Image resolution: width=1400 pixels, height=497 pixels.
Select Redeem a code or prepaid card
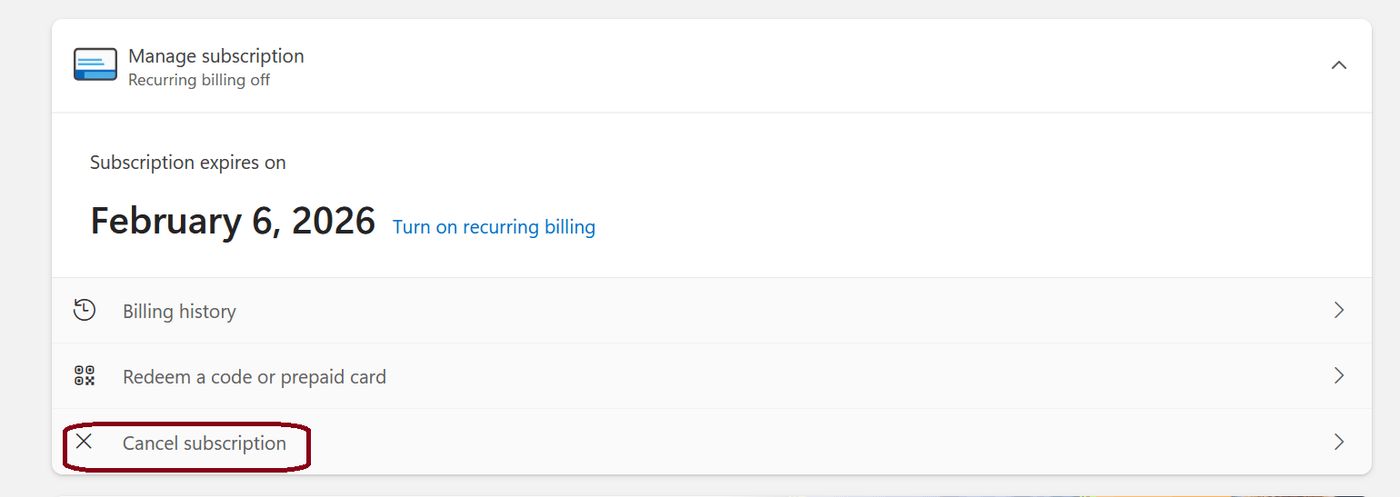254,377
